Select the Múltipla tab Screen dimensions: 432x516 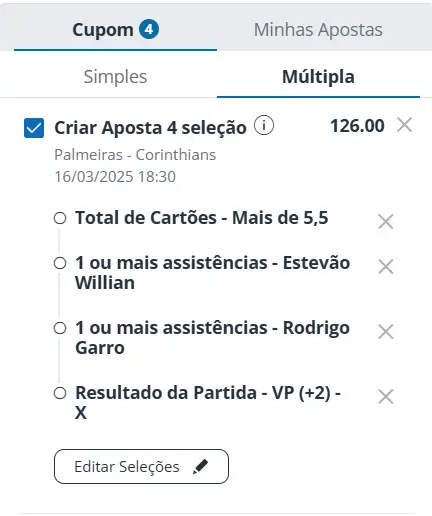click(x=318, y=77)
